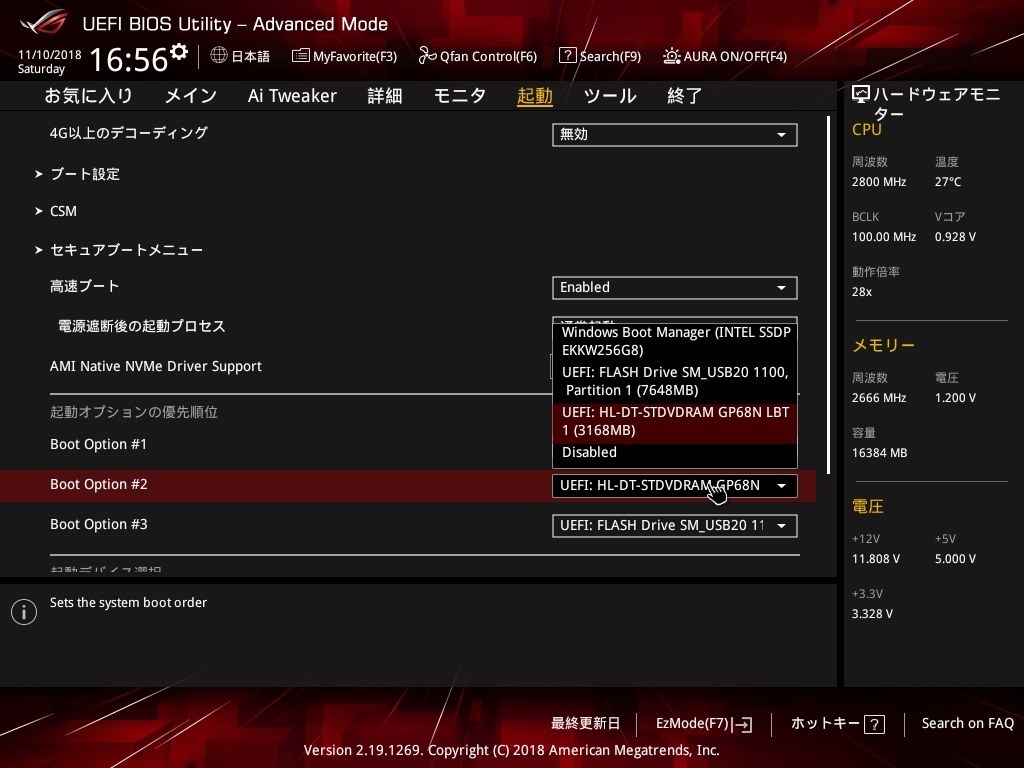Open Qfan Control fan icon

(427, 56)
